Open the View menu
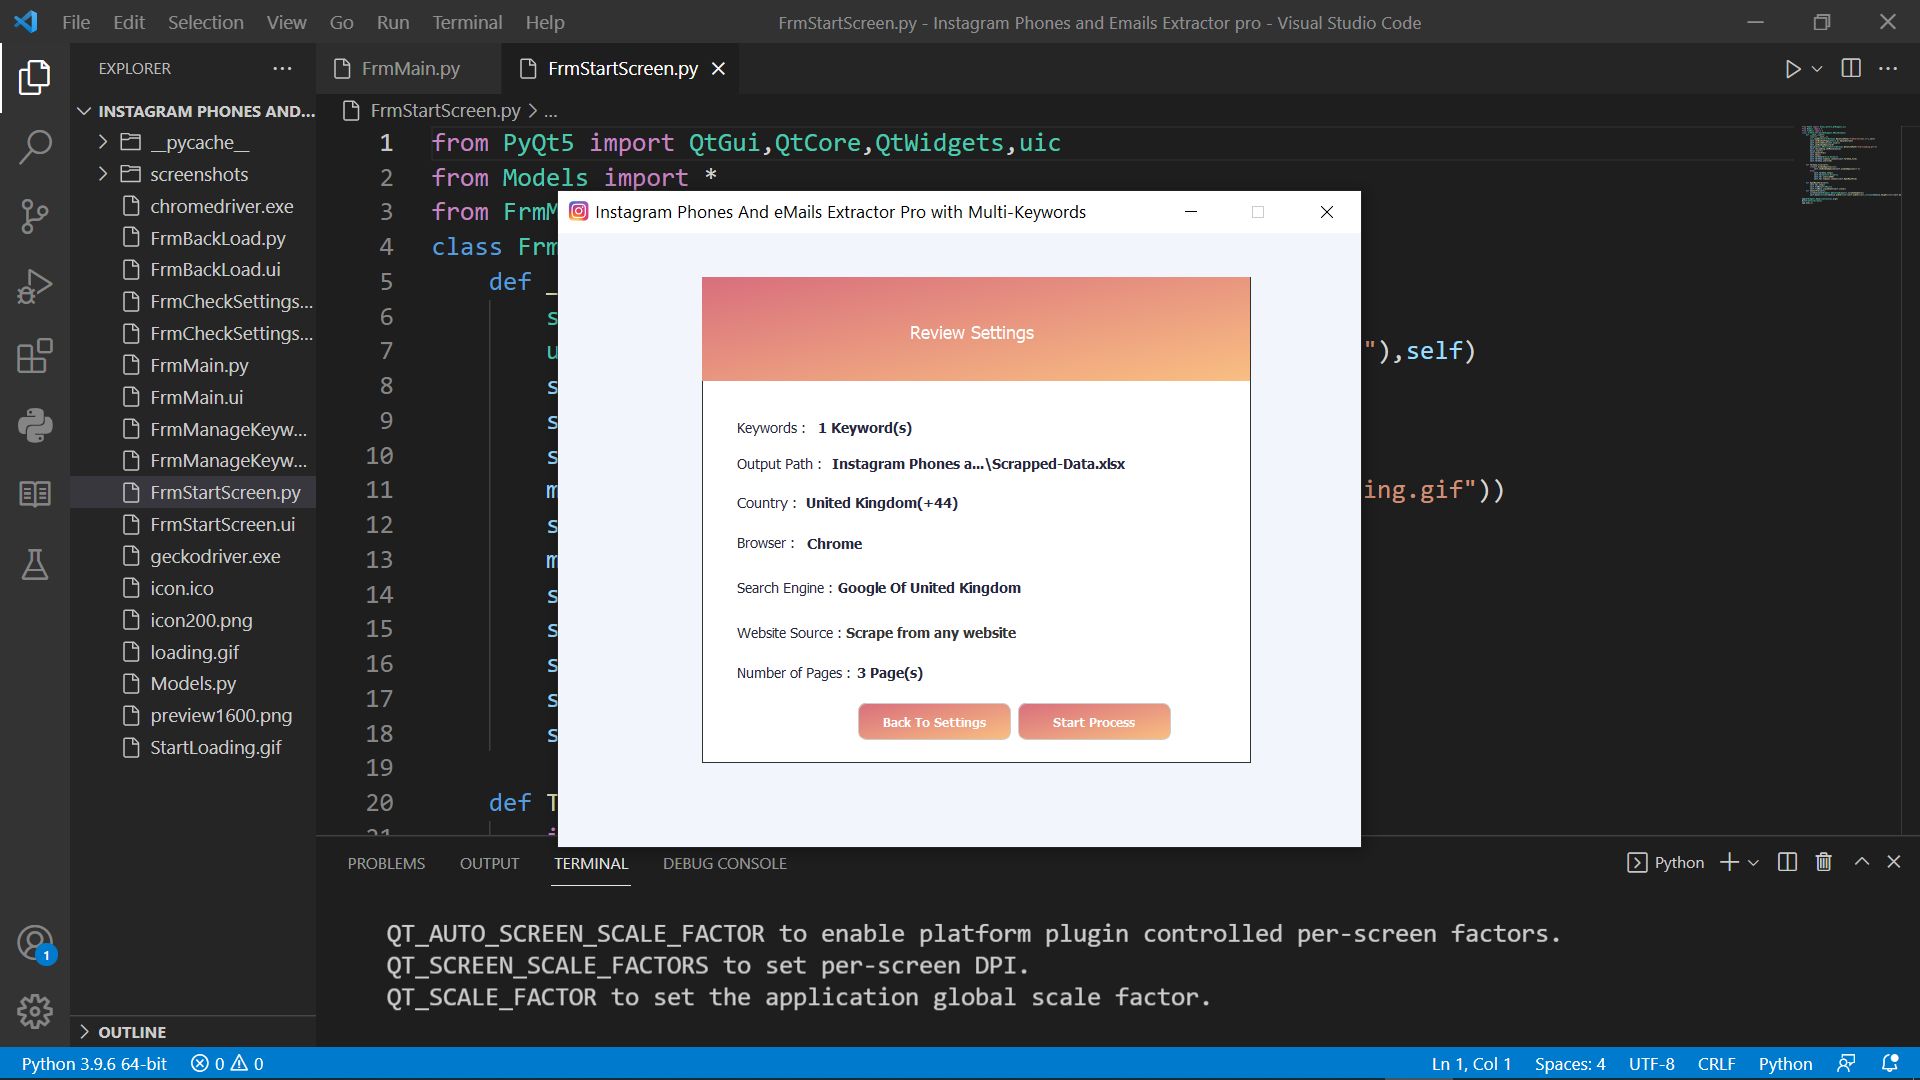The image size is (1920, 1080). click(286, 22)
